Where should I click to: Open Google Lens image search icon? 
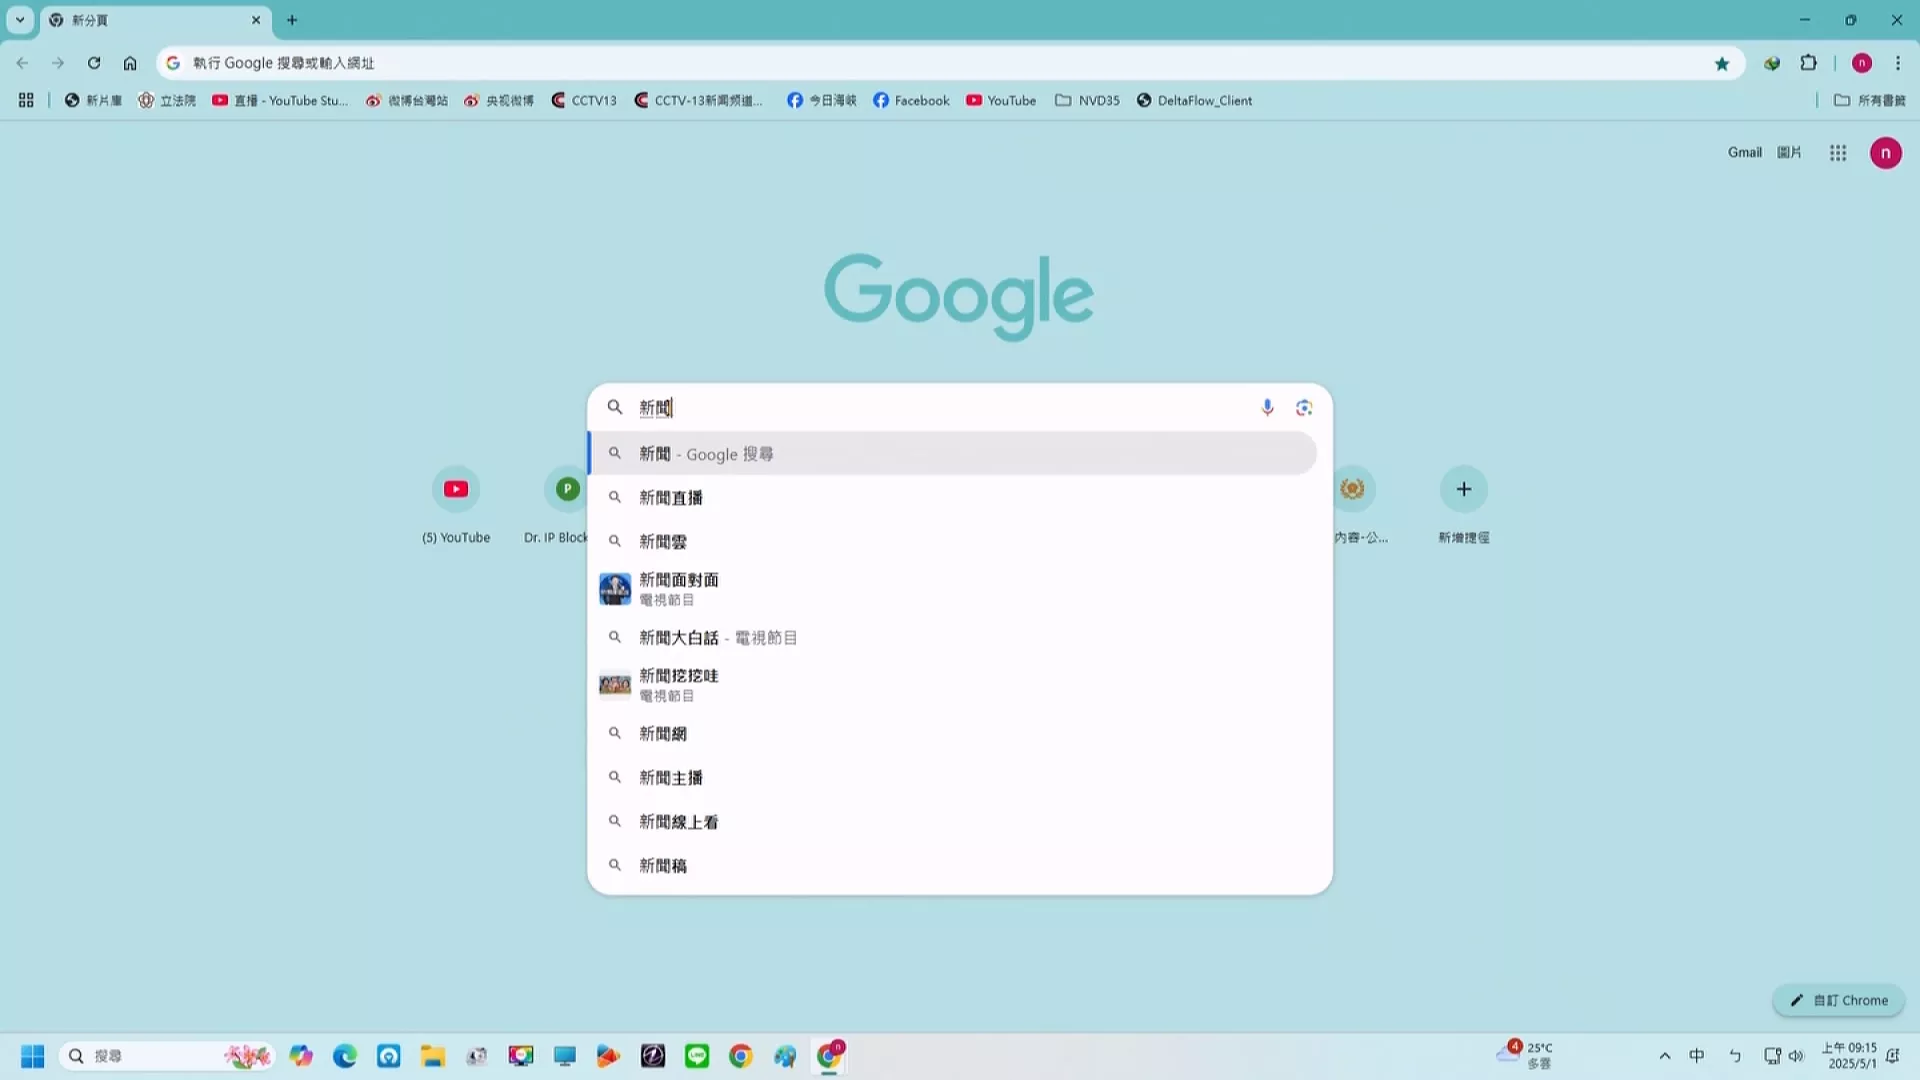pyautogui.click(x=1304, y=407)
